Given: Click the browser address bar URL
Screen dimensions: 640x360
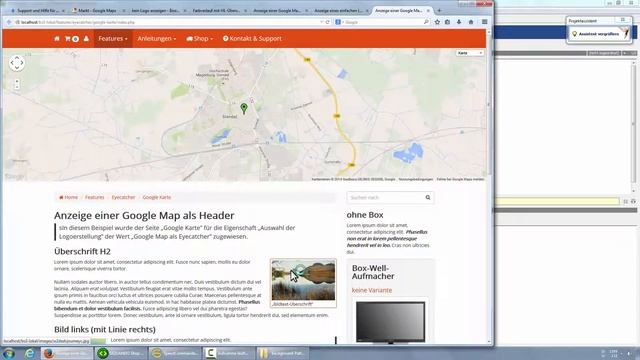Looking at the screenshot, I should coord(167,22).
